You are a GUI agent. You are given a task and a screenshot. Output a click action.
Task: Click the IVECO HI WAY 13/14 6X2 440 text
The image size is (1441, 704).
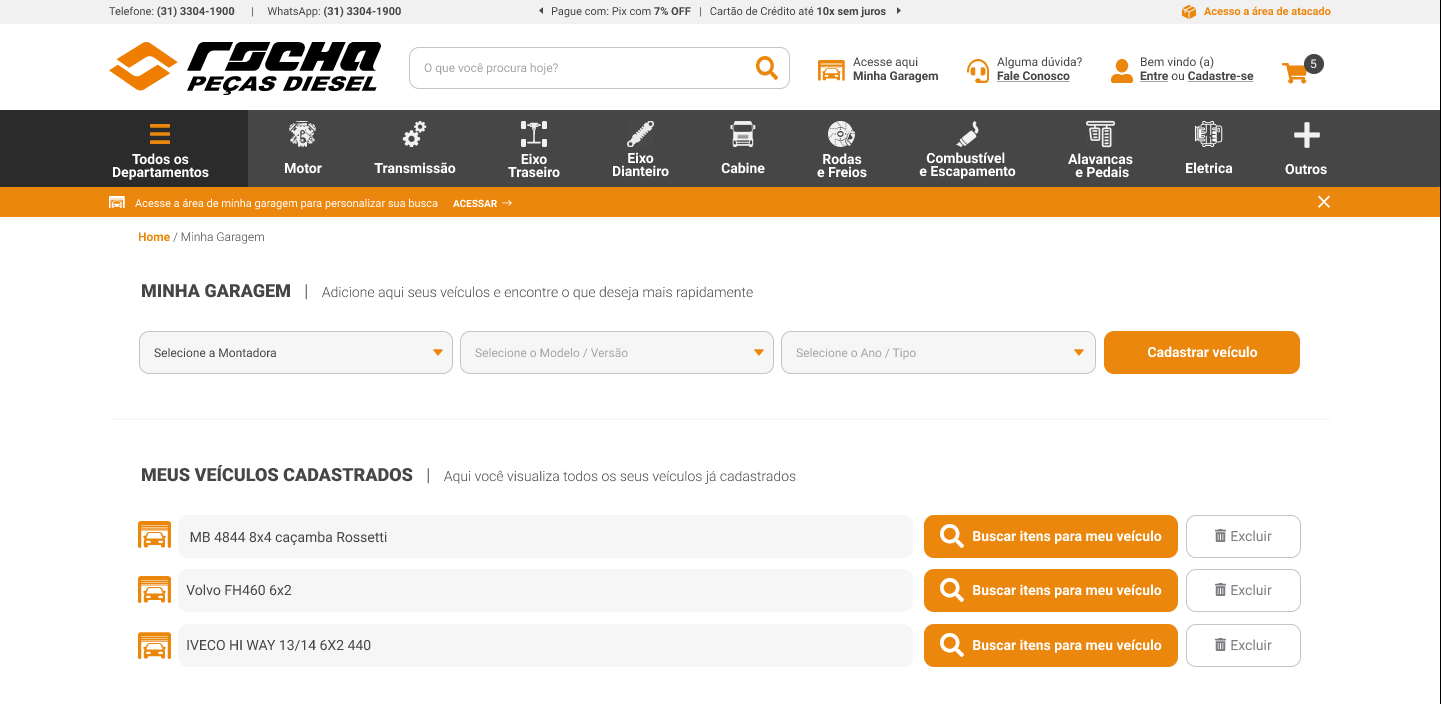click(x=278, y=645)
